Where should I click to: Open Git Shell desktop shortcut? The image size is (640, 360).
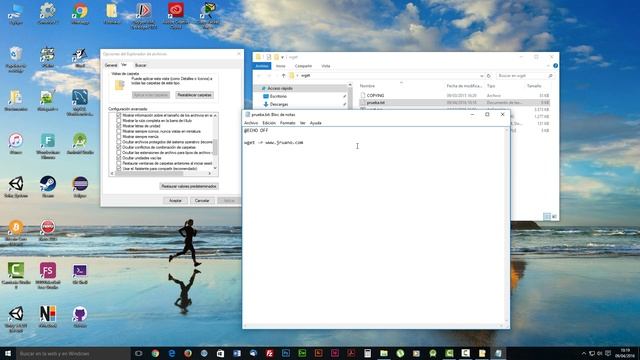(x=80, y=273)
